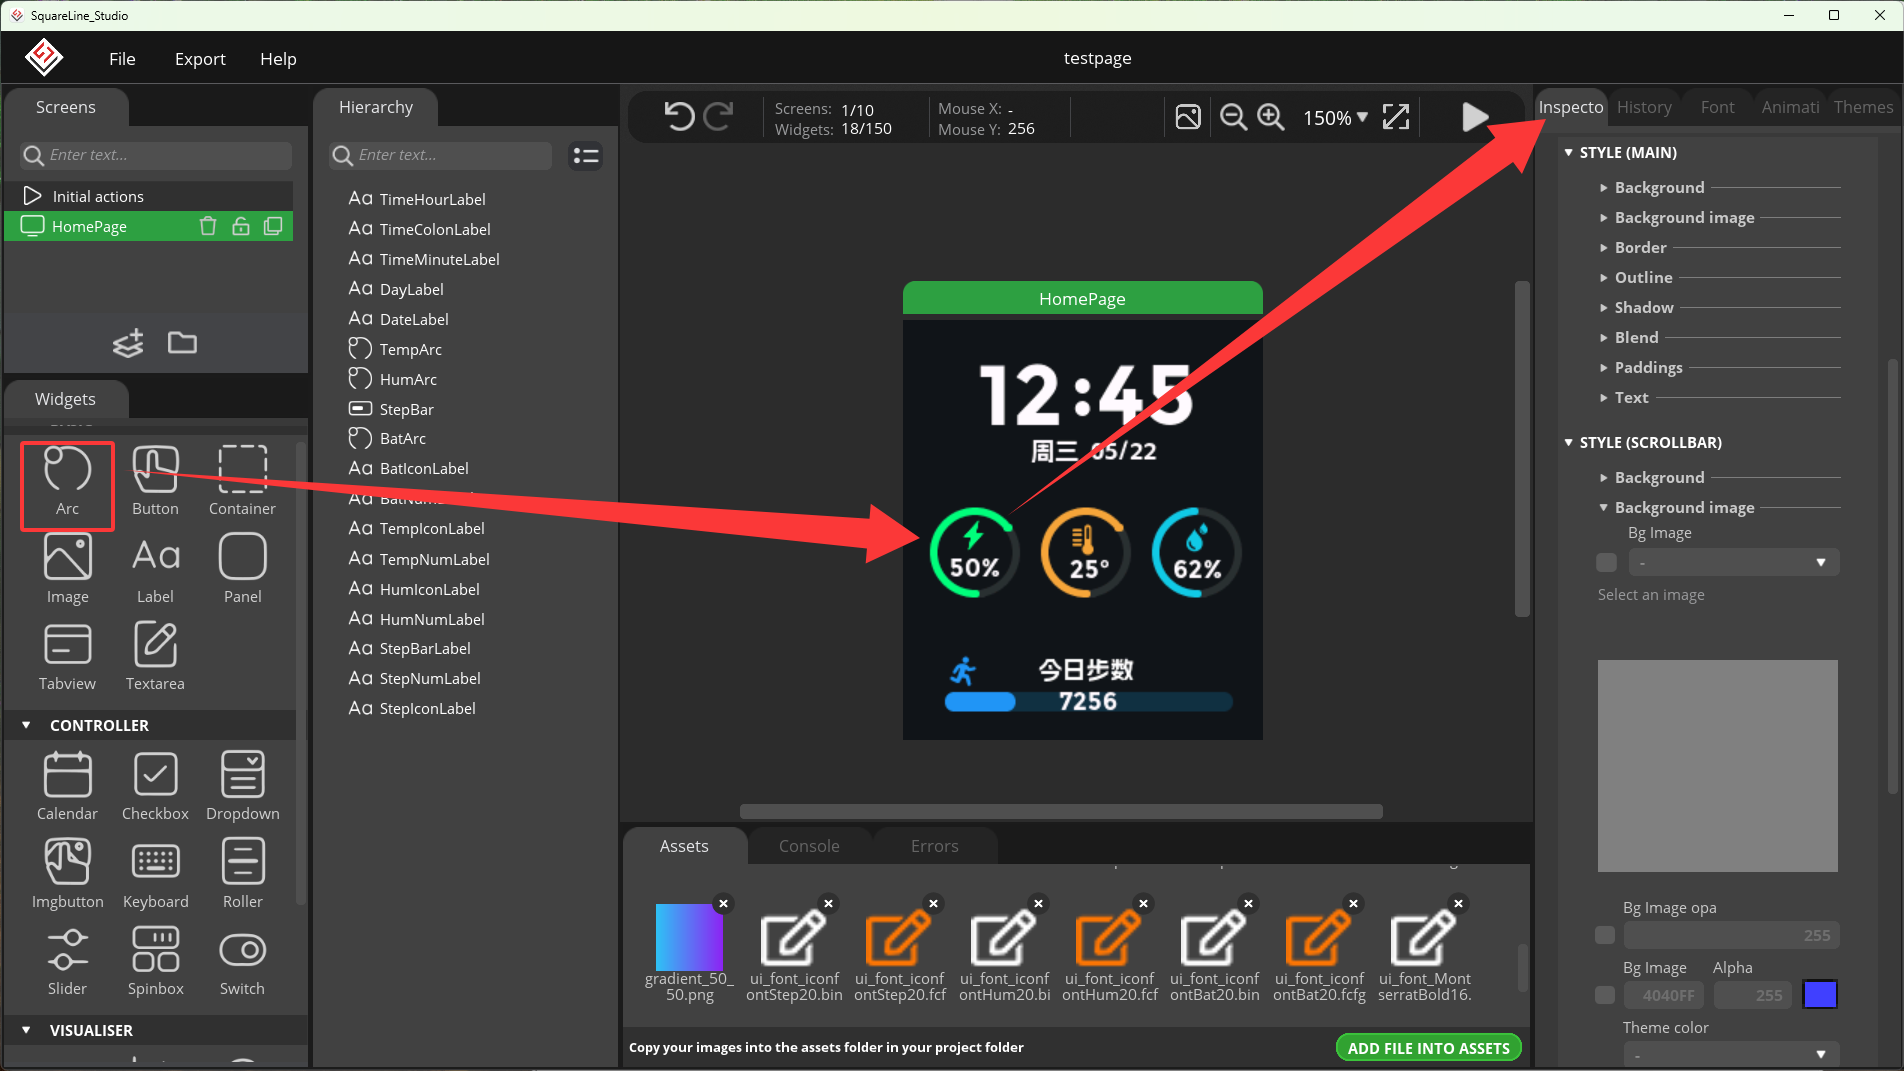
Task: Click the zoom in magnifier icon
Action: pos(1270,117)
